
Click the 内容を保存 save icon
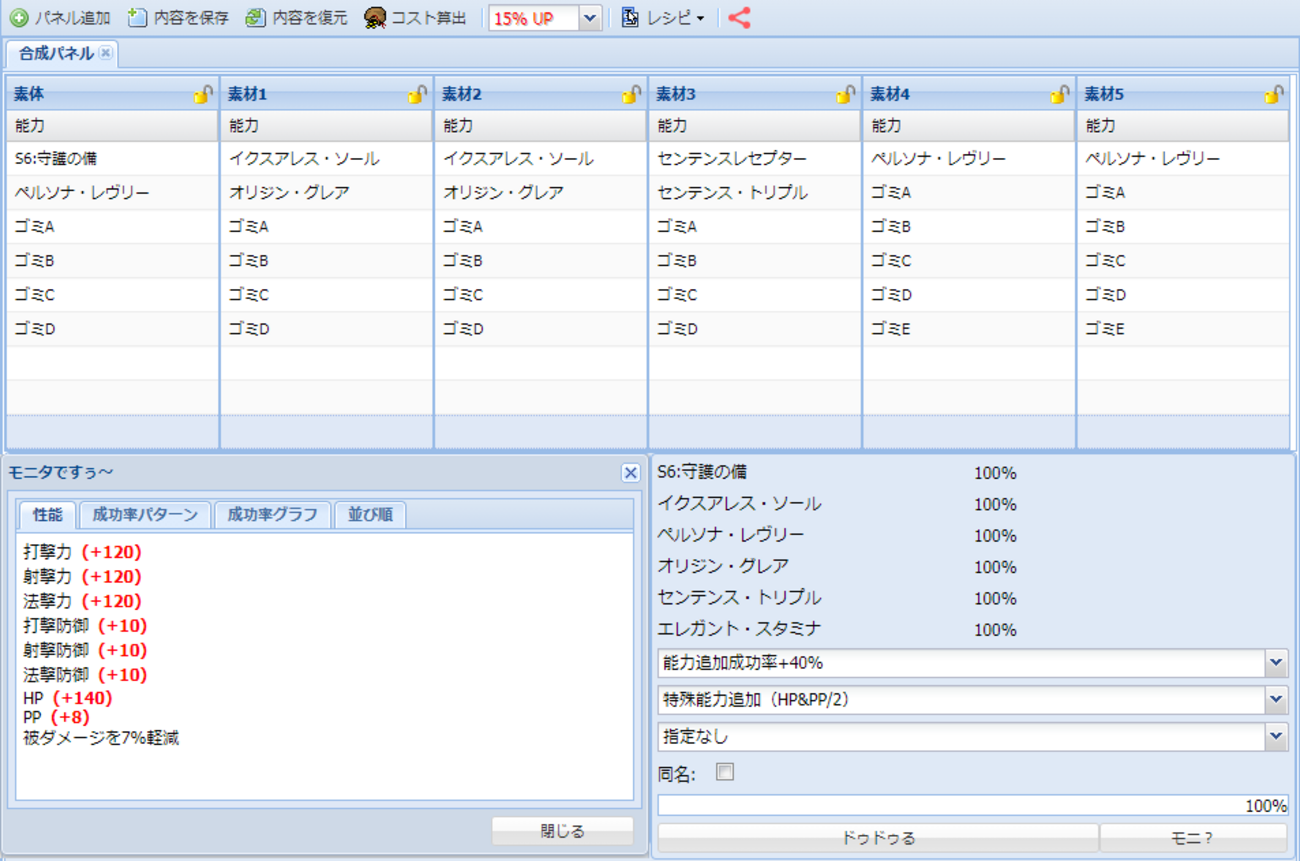[x=137, y=18]
